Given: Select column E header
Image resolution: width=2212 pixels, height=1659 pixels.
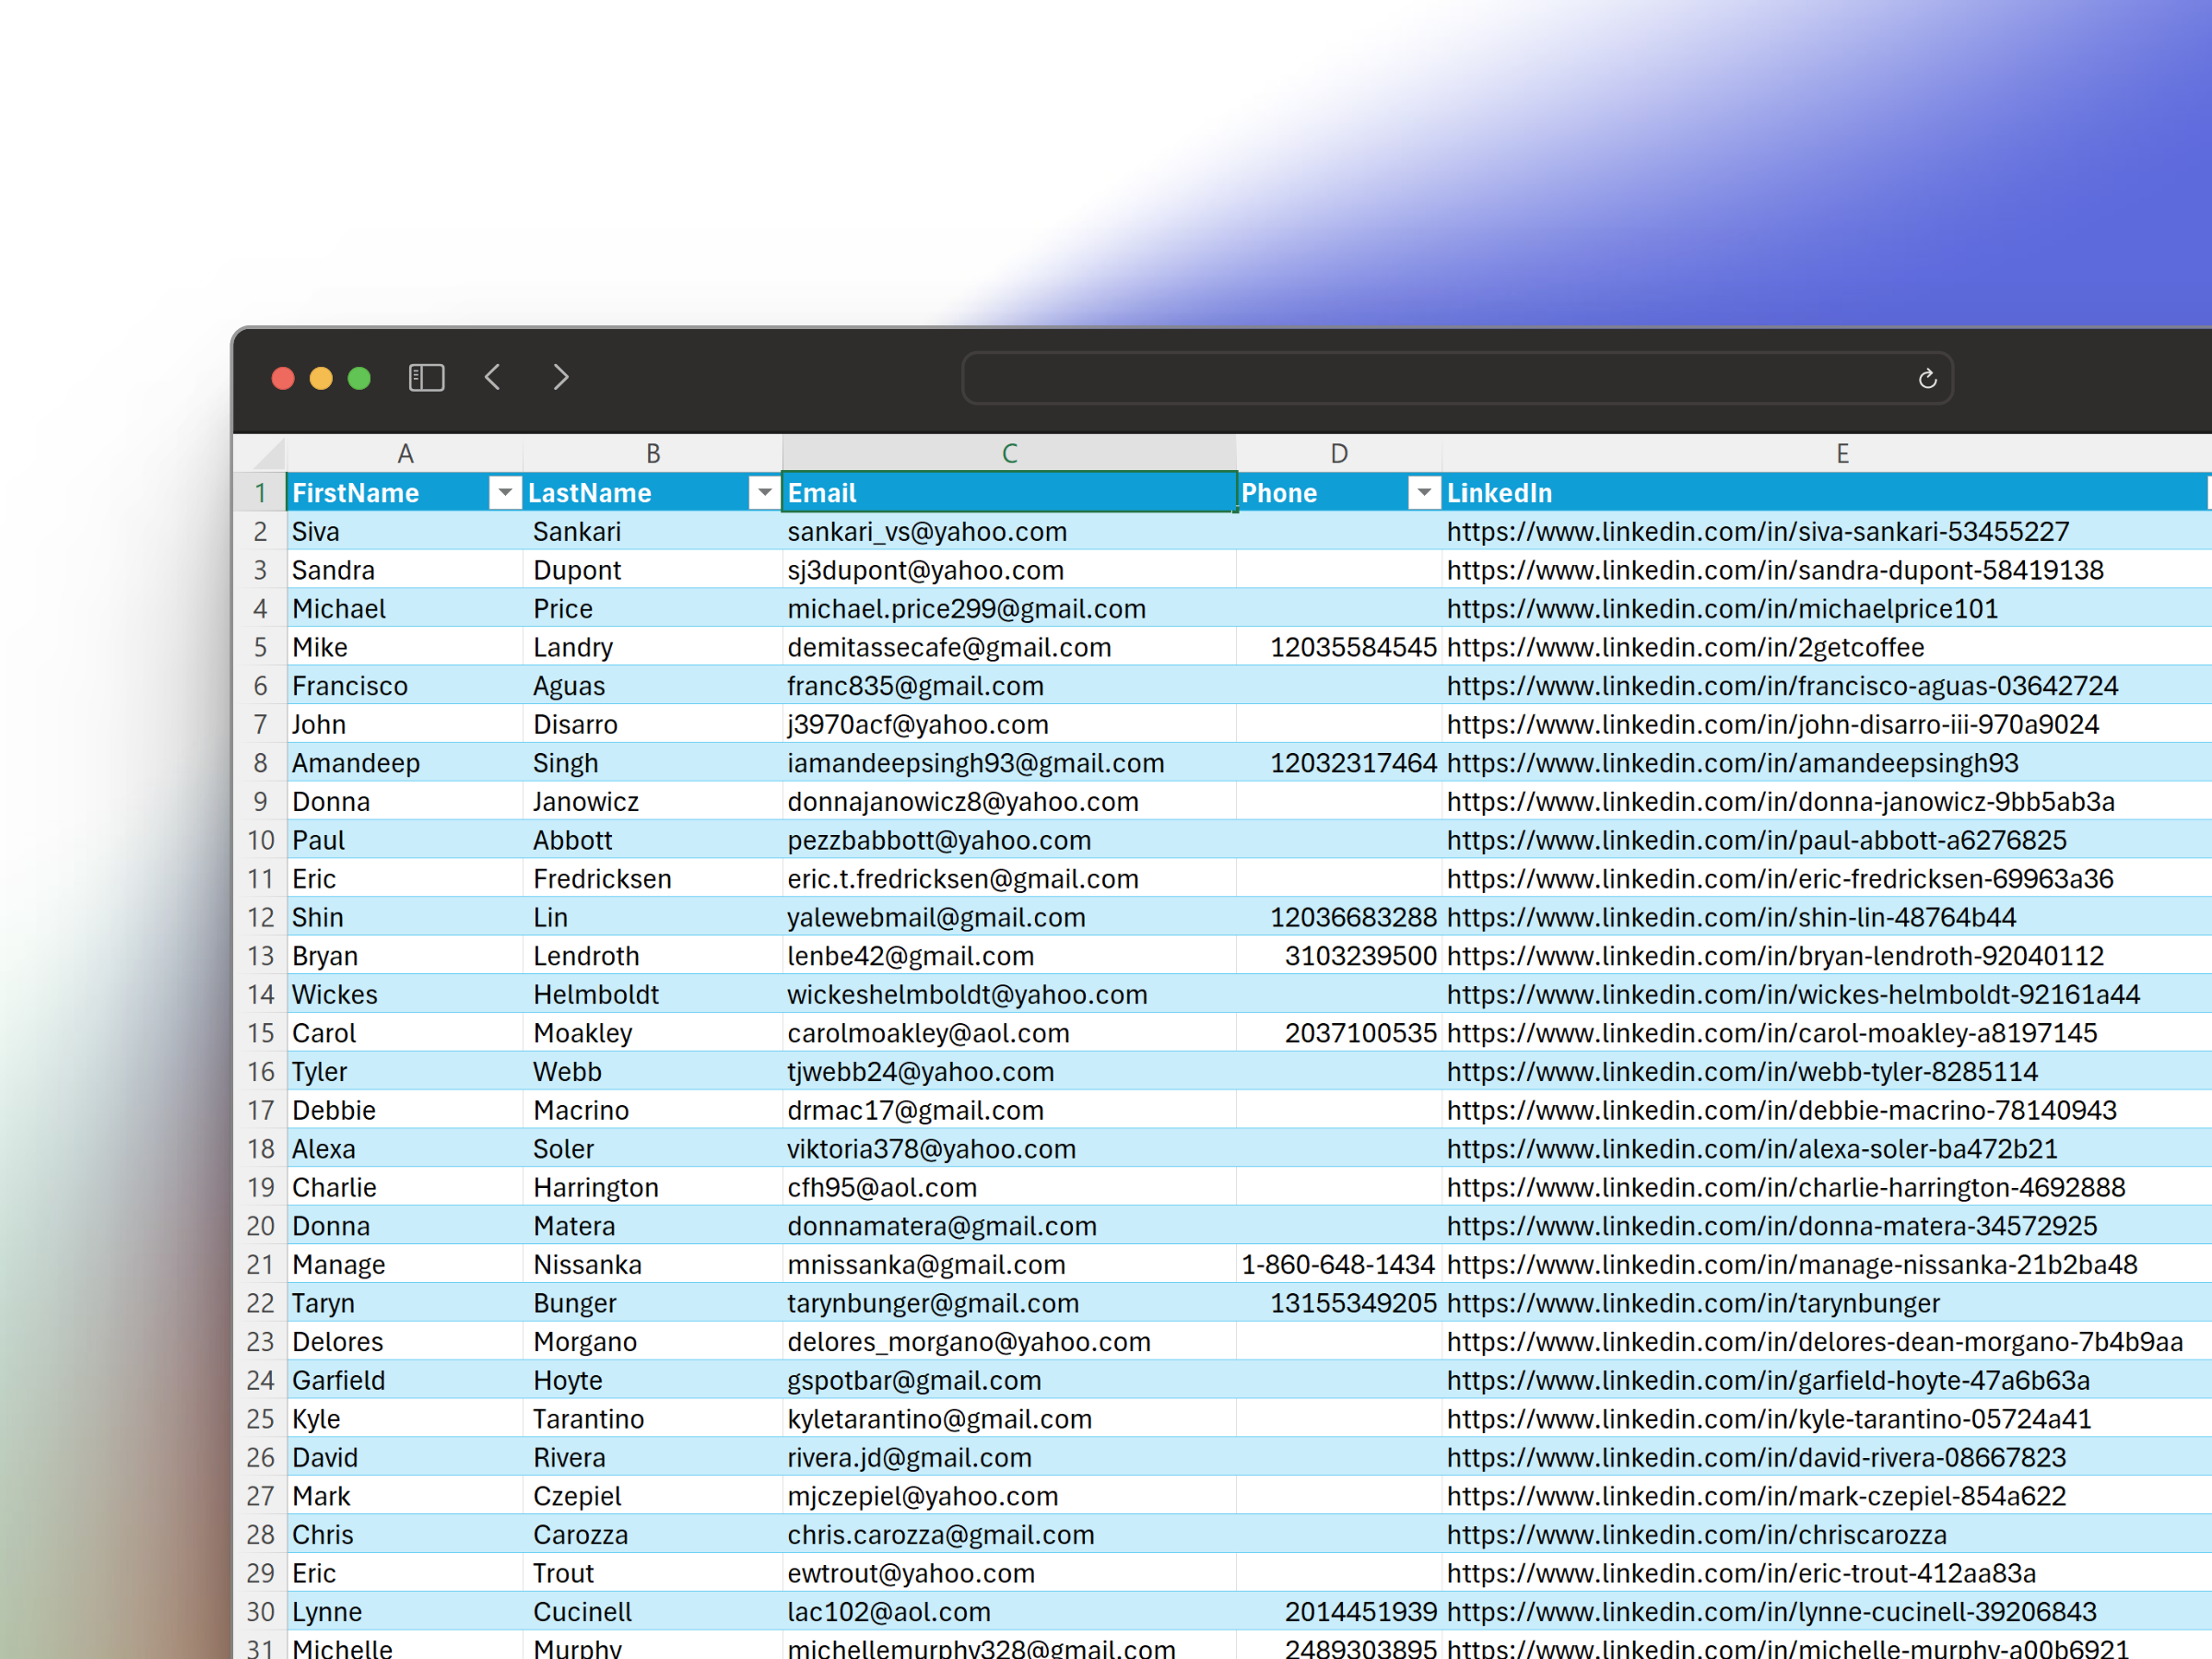Looking at the screenshot, I should coord(1842,454).
